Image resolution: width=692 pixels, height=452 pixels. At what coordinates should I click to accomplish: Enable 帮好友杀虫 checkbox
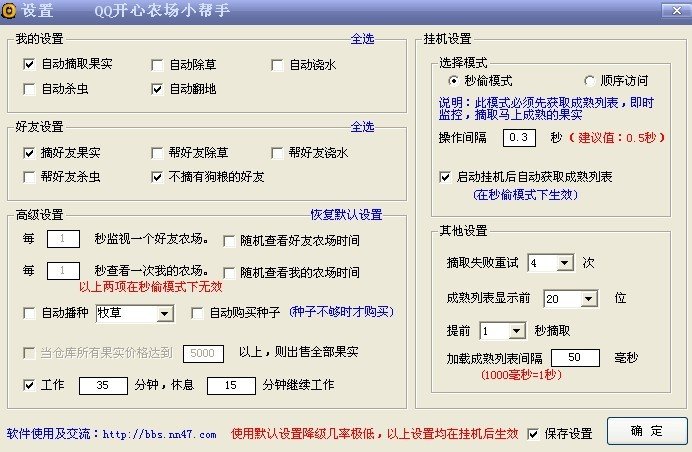[29, 177]
